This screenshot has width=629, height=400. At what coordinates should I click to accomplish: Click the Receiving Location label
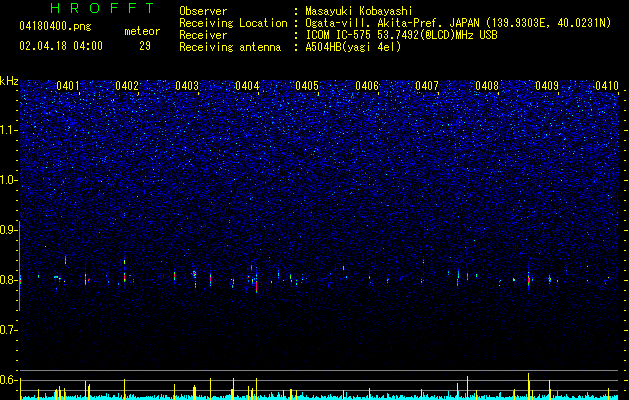233,23
